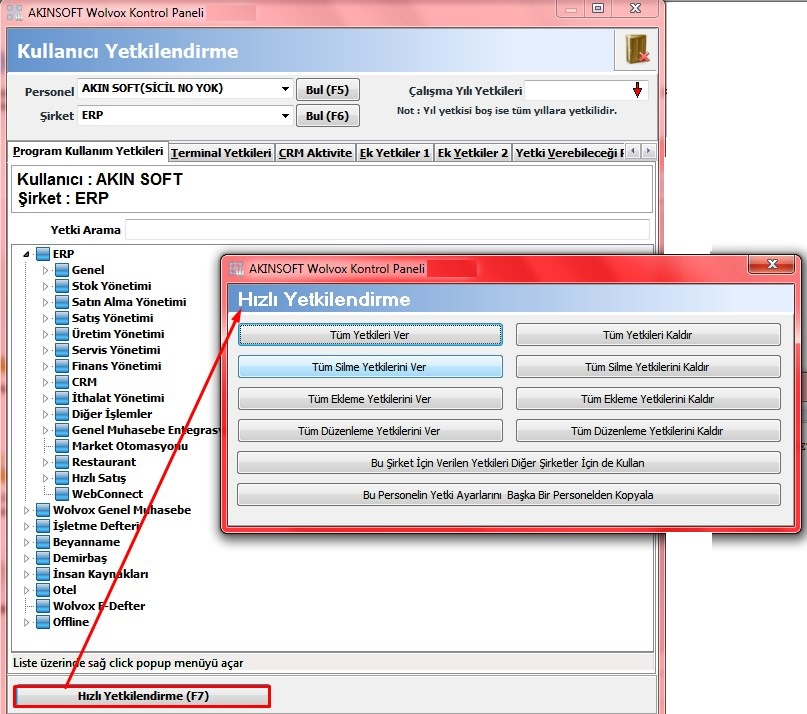Select the Ek Yetkiler 1 tab
The image size is (807, 714).
point(394,153)
